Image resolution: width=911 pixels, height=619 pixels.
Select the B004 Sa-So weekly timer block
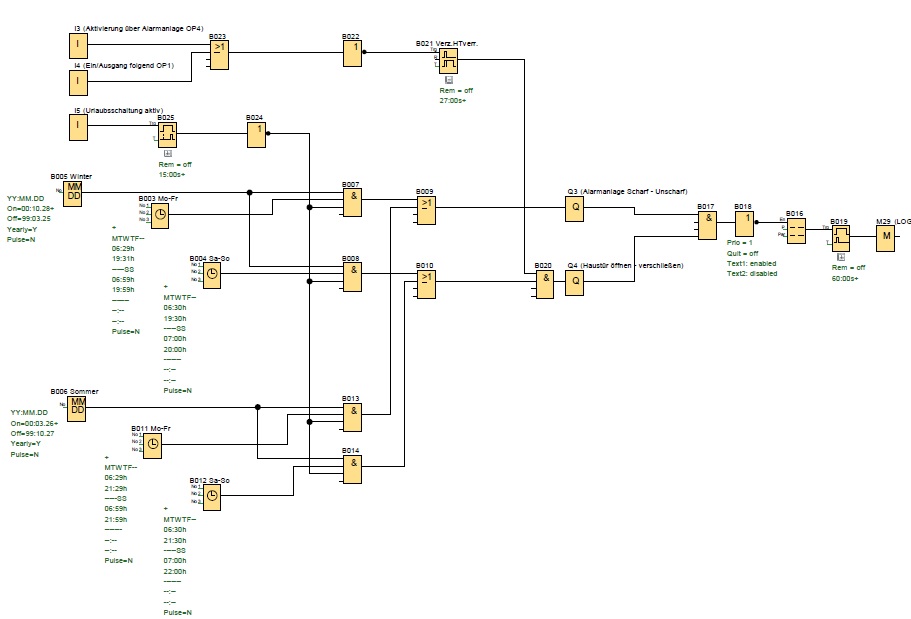pos(212,279)
